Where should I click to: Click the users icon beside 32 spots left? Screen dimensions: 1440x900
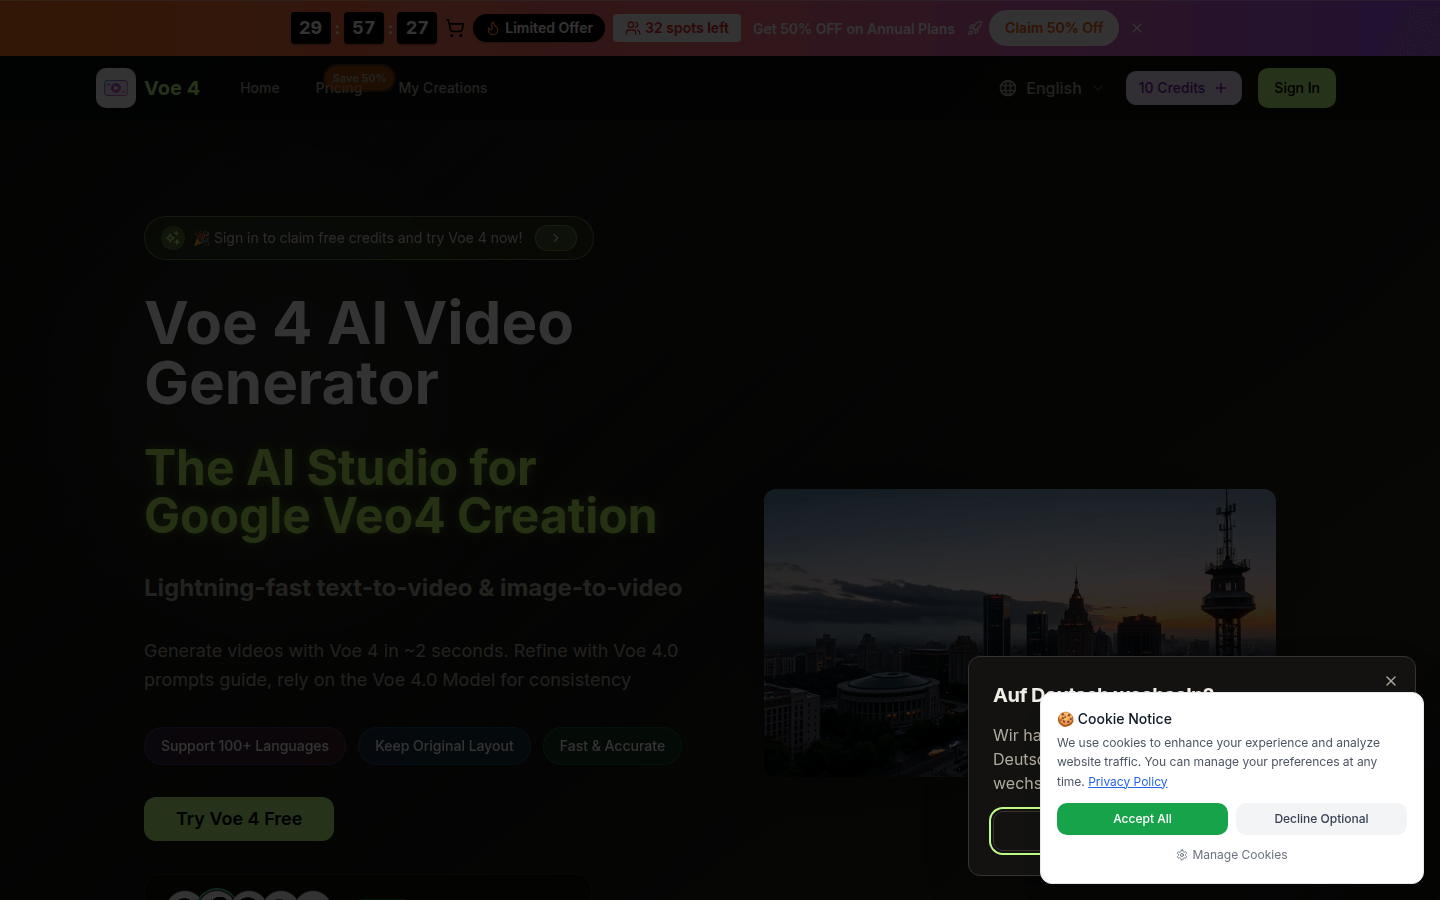[x=632, y=28]
